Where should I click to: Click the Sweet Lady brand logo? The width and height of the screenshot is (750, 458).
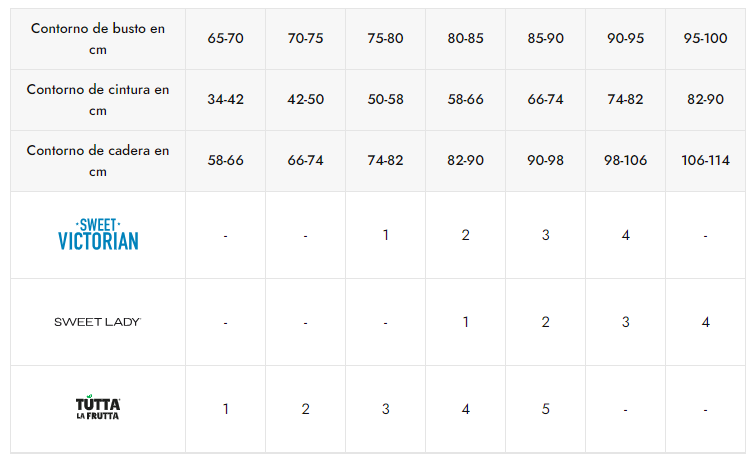coord(98,322)
